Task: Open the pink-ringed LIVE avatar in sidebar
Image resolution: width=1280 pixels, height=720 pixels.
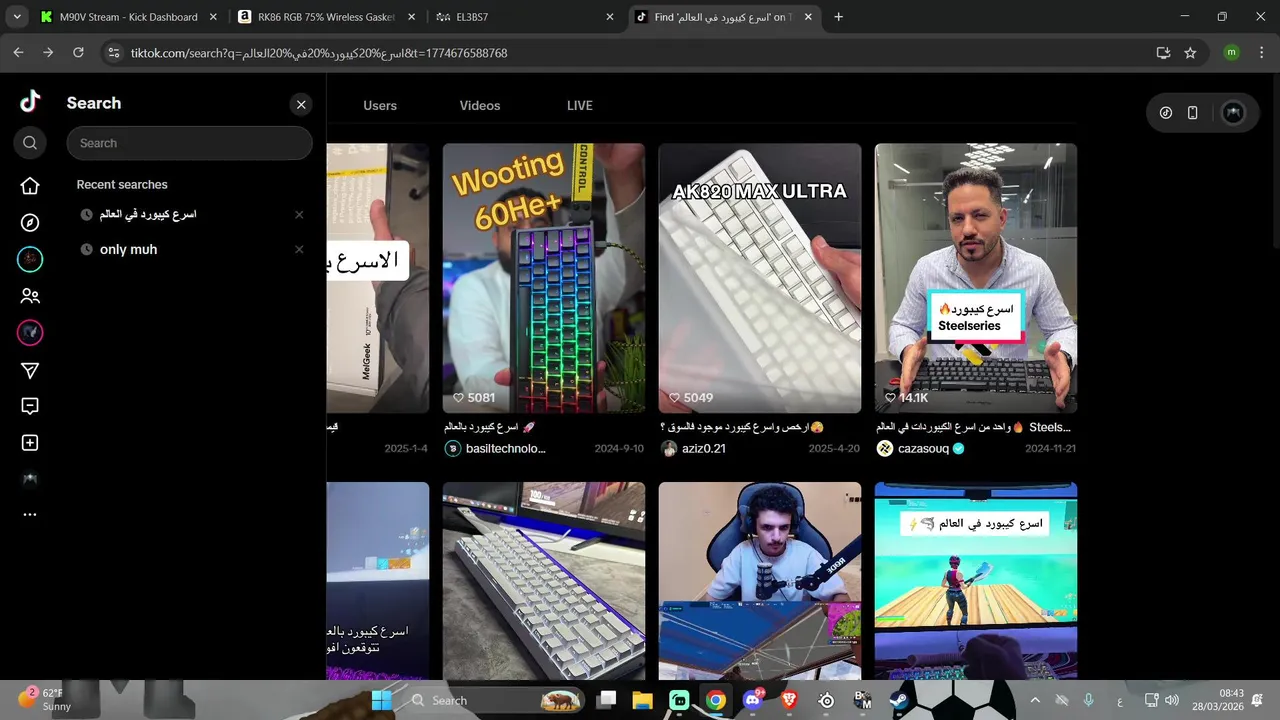Action: [x=30, y=332]
